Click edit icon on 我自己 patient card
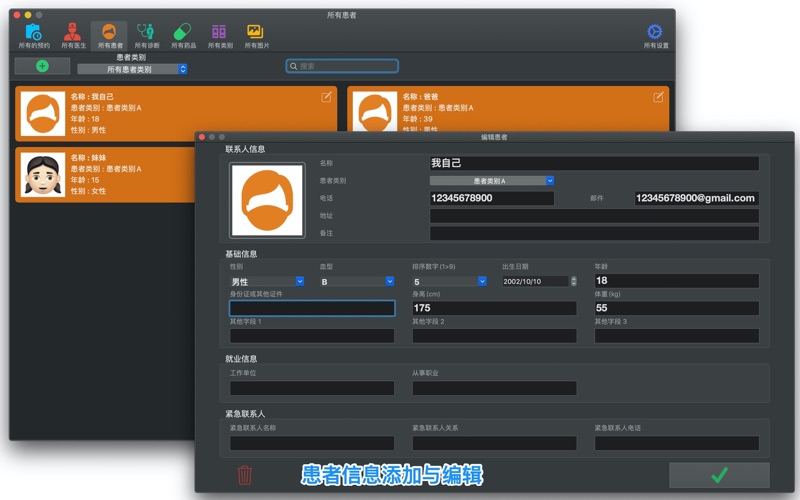This screenshot has height=500, width=800. (326, 97)
